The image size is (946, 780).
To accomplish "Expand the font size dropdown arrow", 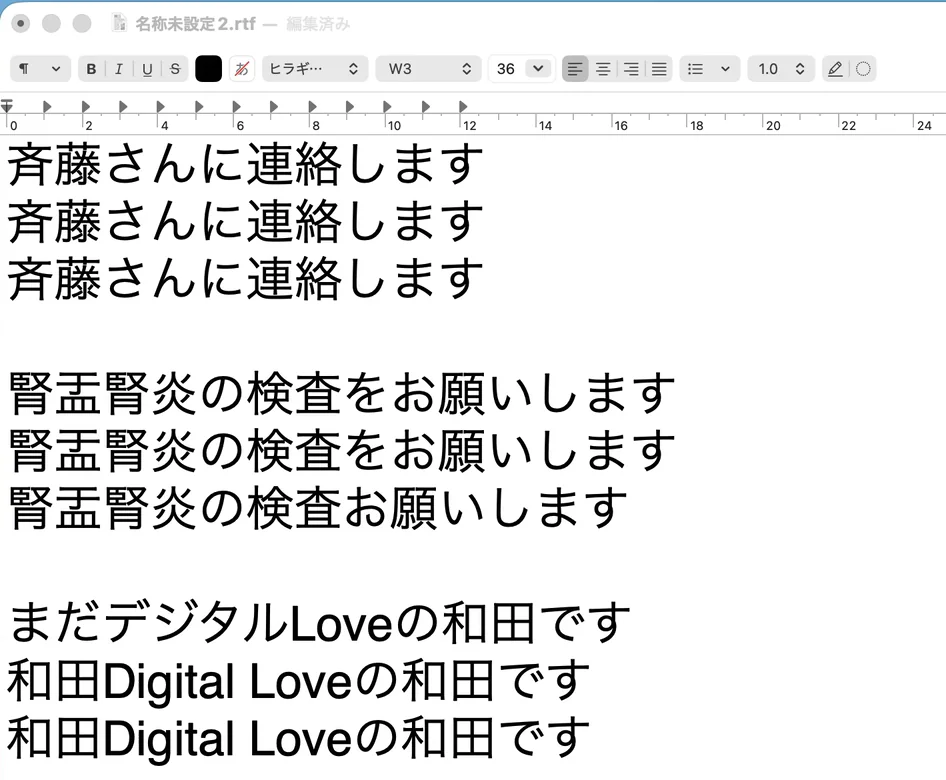I will [x=538, y=68].
